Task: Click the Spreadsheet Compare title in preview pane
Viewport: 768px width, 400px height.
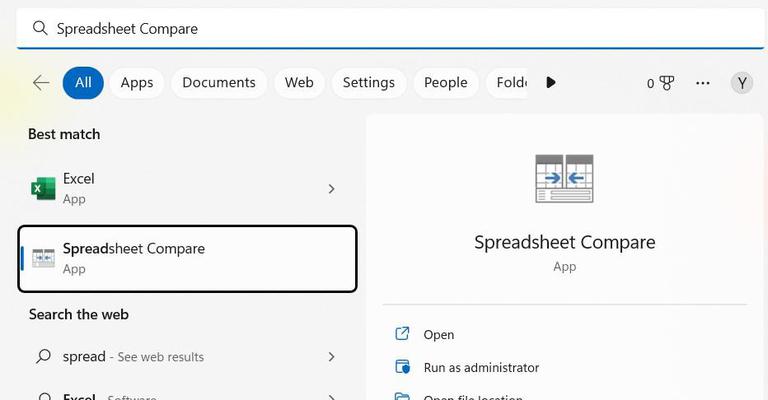Action: coord(564,242)
